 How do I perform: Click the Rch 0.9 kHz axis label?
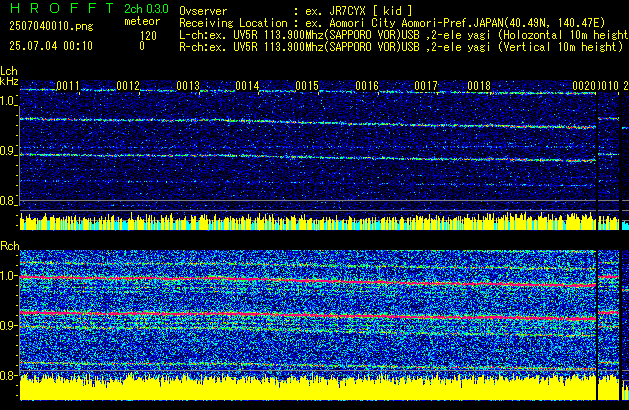(x=8, y=325)
